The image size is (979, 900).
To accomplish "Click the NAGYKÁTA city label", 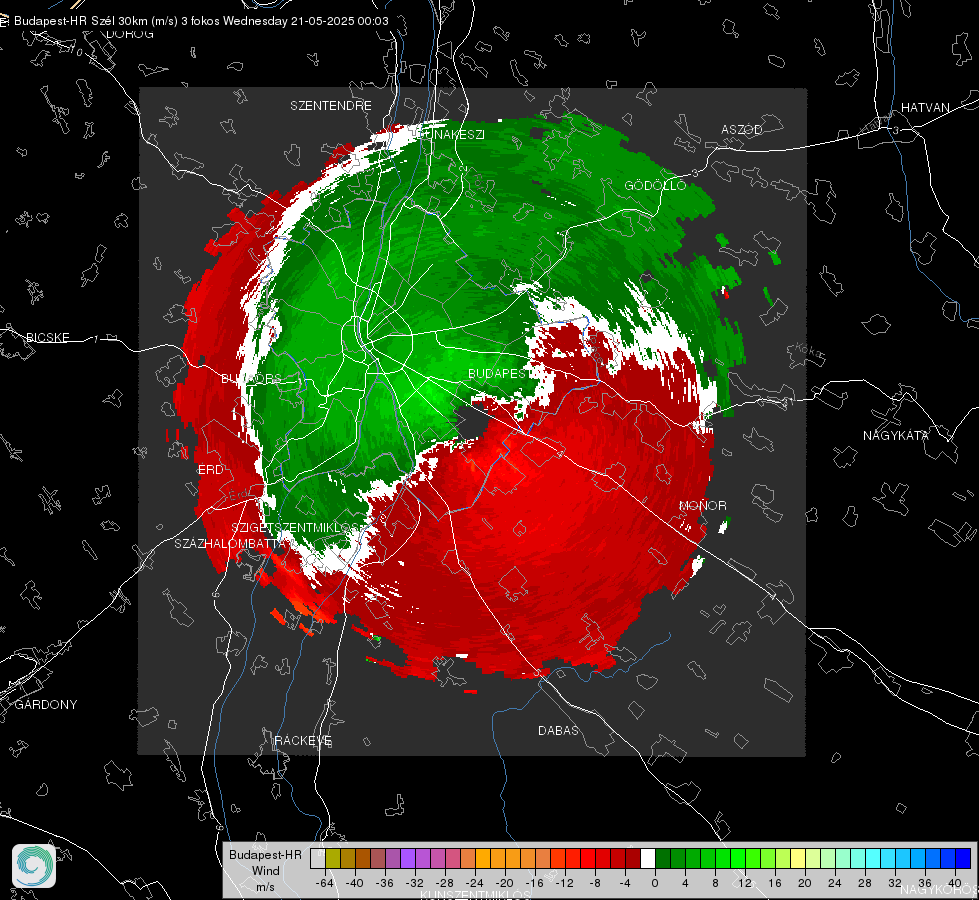I will (896, 435).
